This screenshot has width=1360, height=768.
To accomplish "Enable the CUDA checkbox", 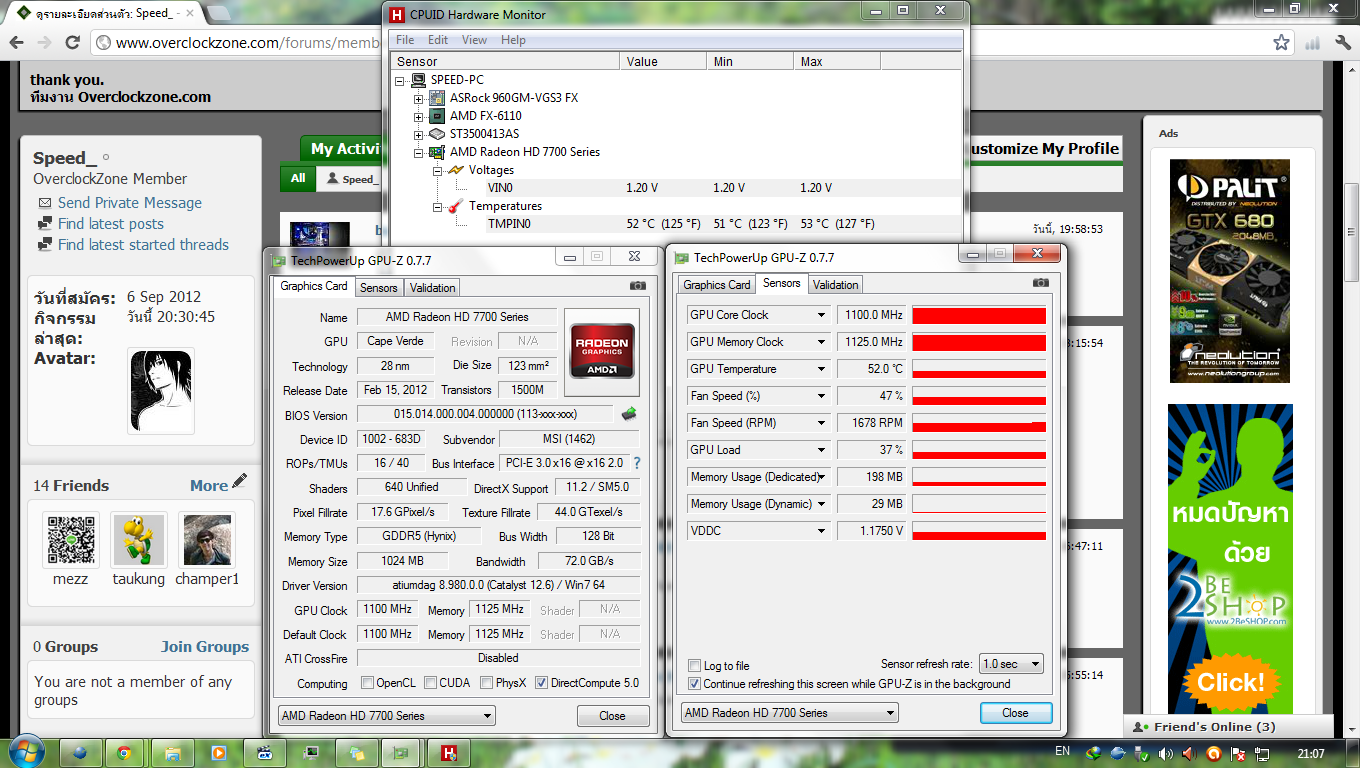I will click(x=431, y=684).
